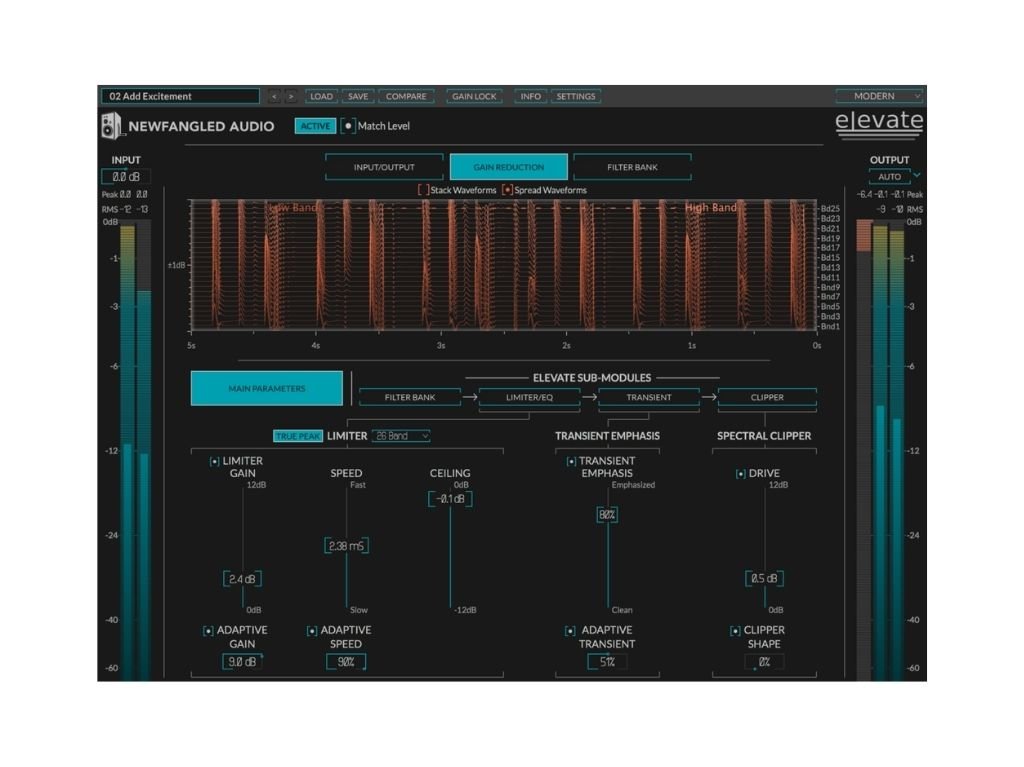Select the Spread Waveforms option
This screenshot has width=1024, height=767.
[x=507, y=190]
